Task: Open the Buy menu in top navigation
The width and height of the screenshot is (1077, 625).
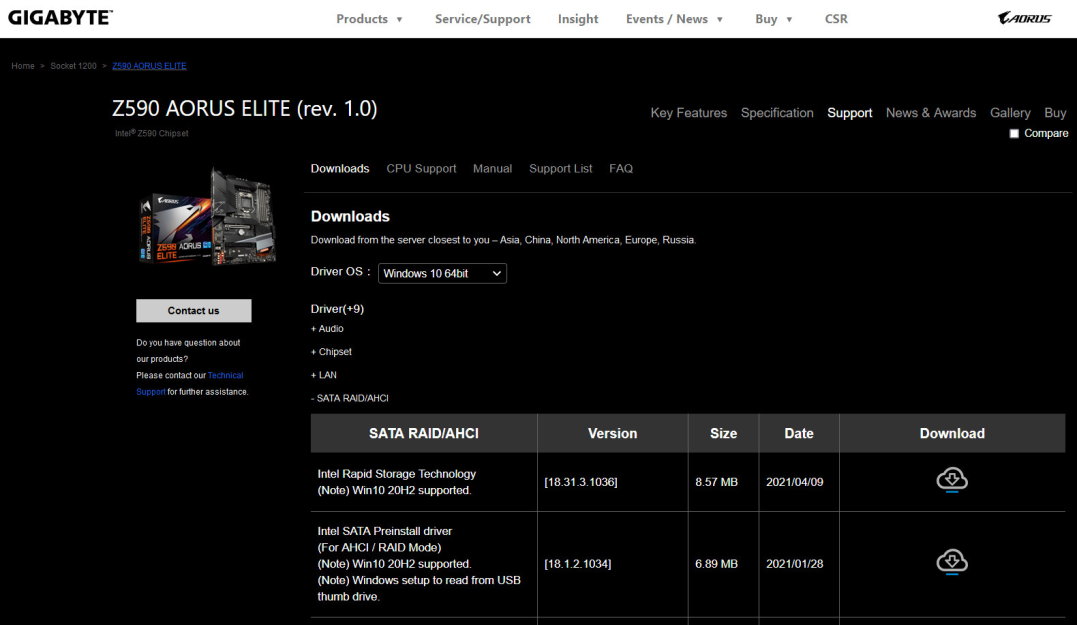Action: tap(773, 19)
